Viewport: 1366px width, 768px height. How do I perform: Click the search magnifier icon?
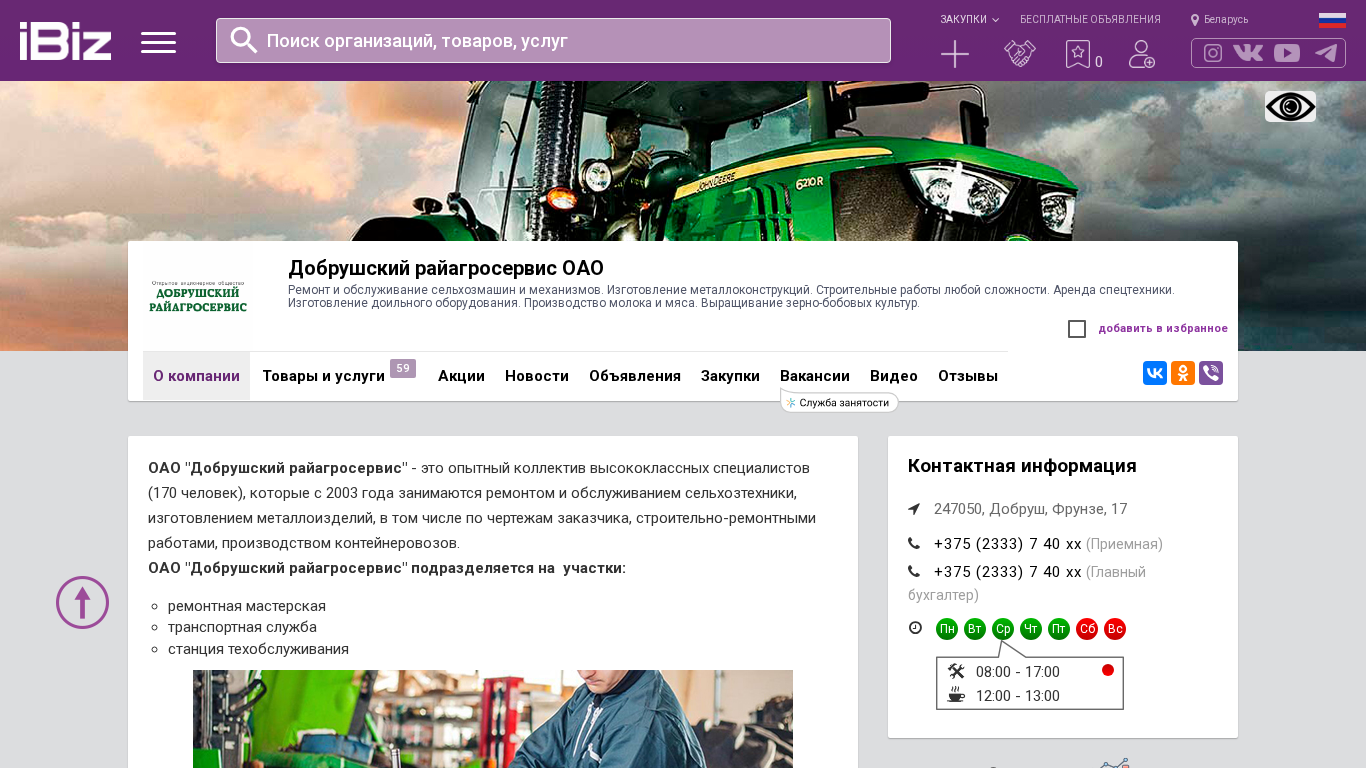coord(244,40)
